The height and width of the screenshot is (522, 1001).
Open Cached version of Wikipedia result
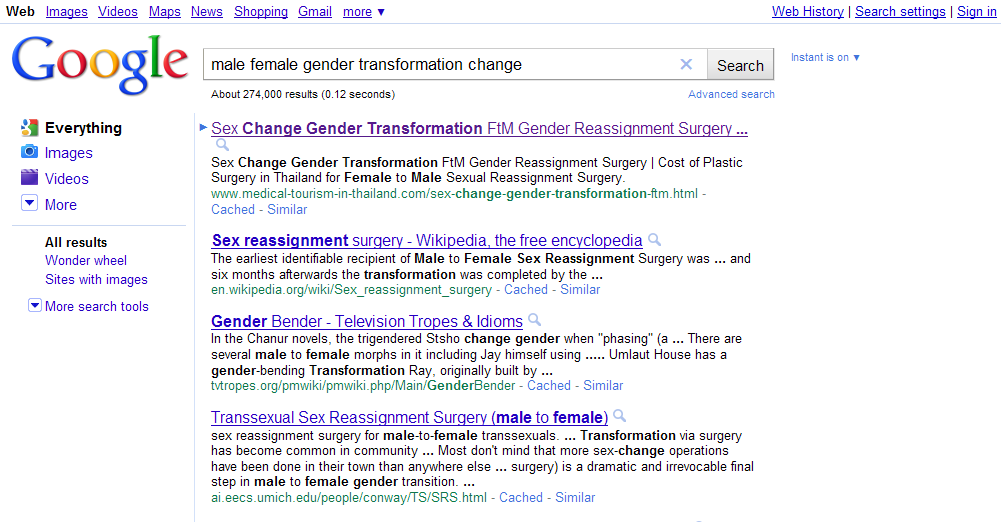pyautogui.click(x=525, y=290)
